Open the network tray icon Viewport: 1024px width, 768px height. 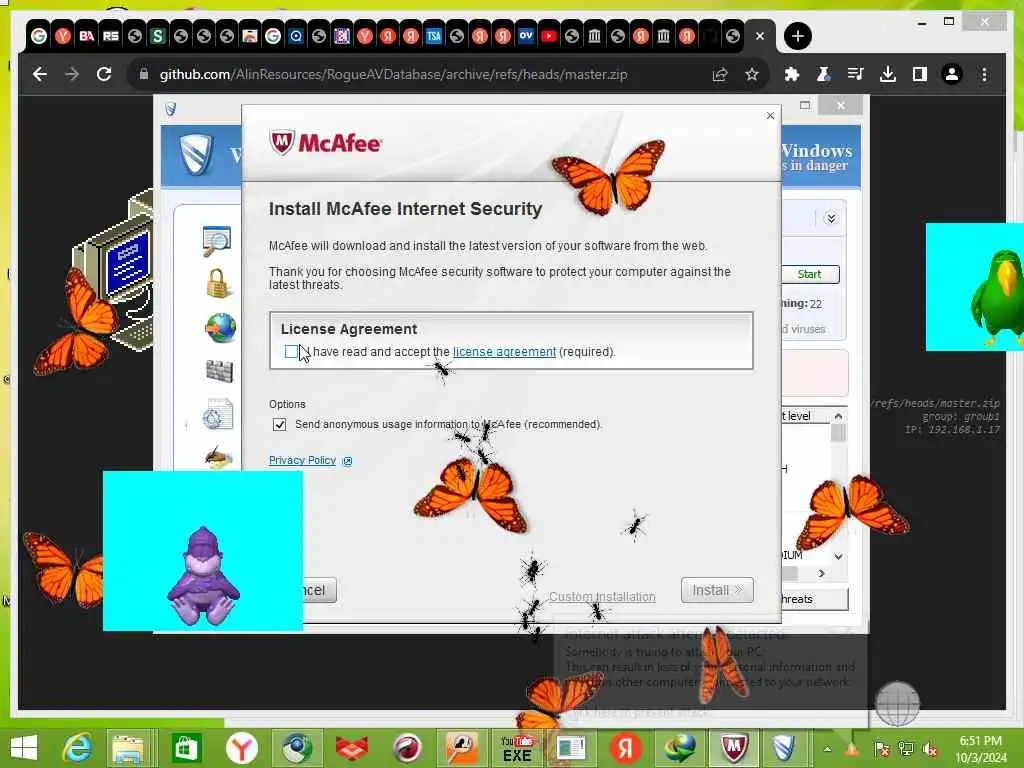tap(905, 749)
